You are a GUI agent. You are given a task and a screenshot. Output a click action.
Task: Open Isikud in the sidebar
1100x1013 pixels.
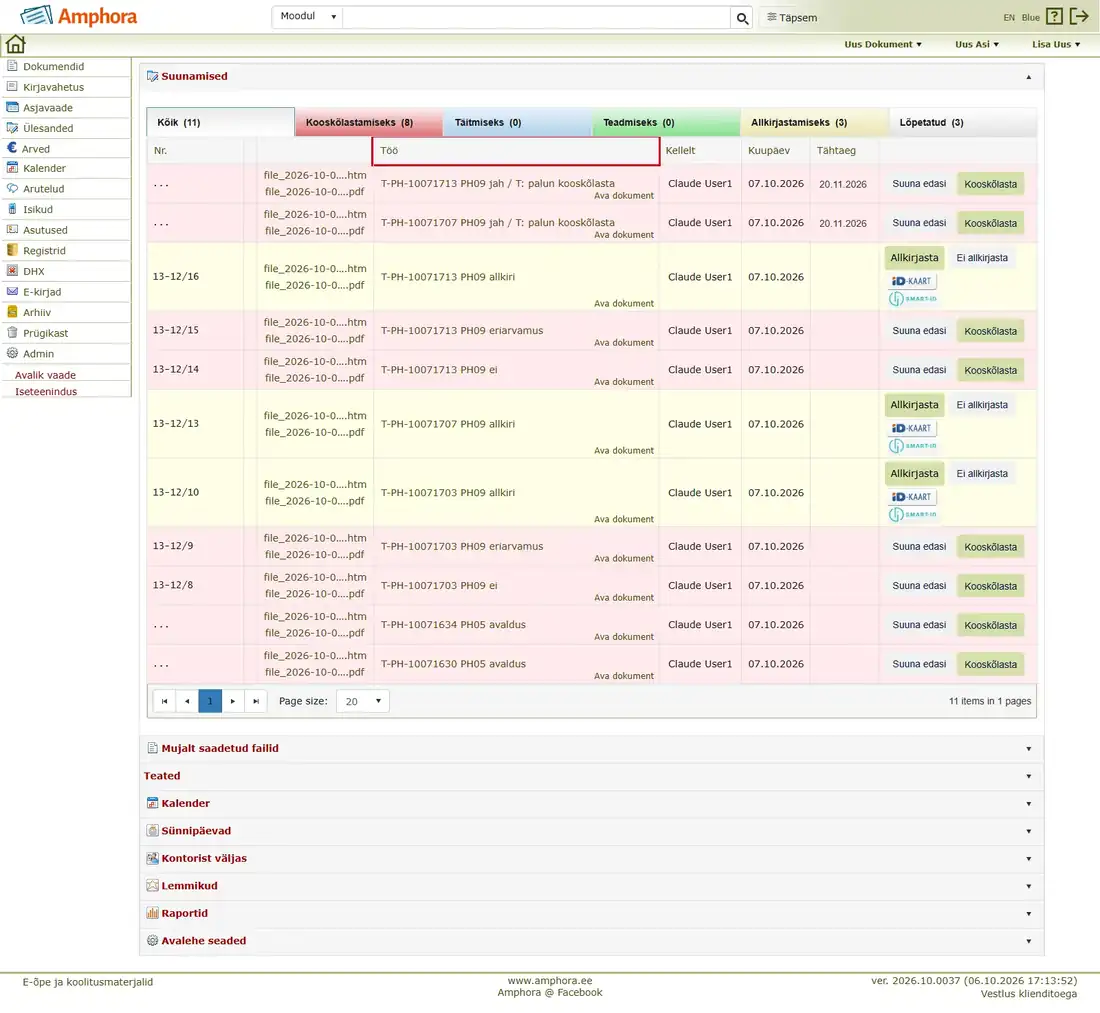[38, 210]
